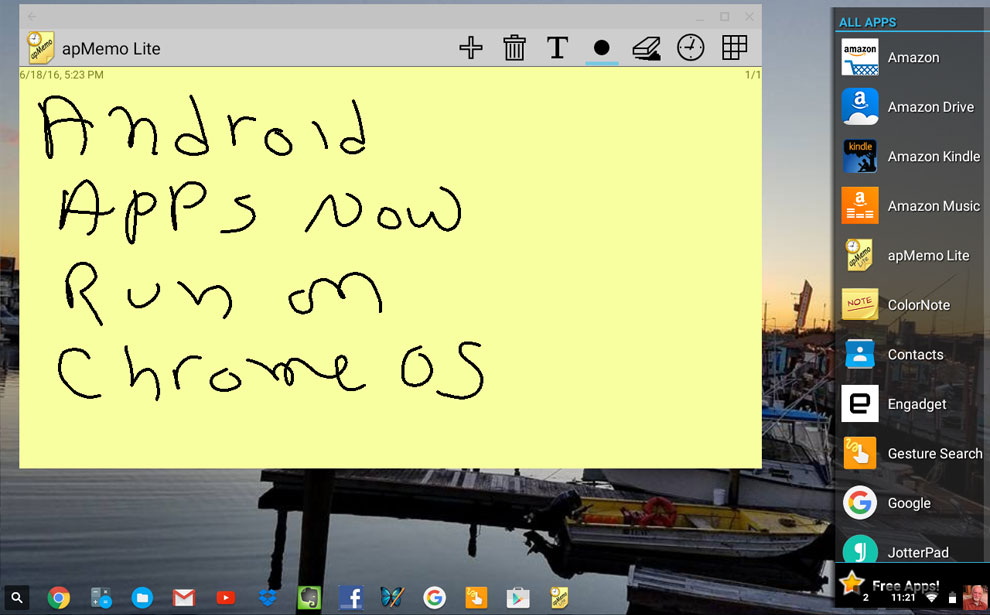Screen dimensions: 990x615
Task: Delete the memo using the trash icon
Action: point(515,48)
